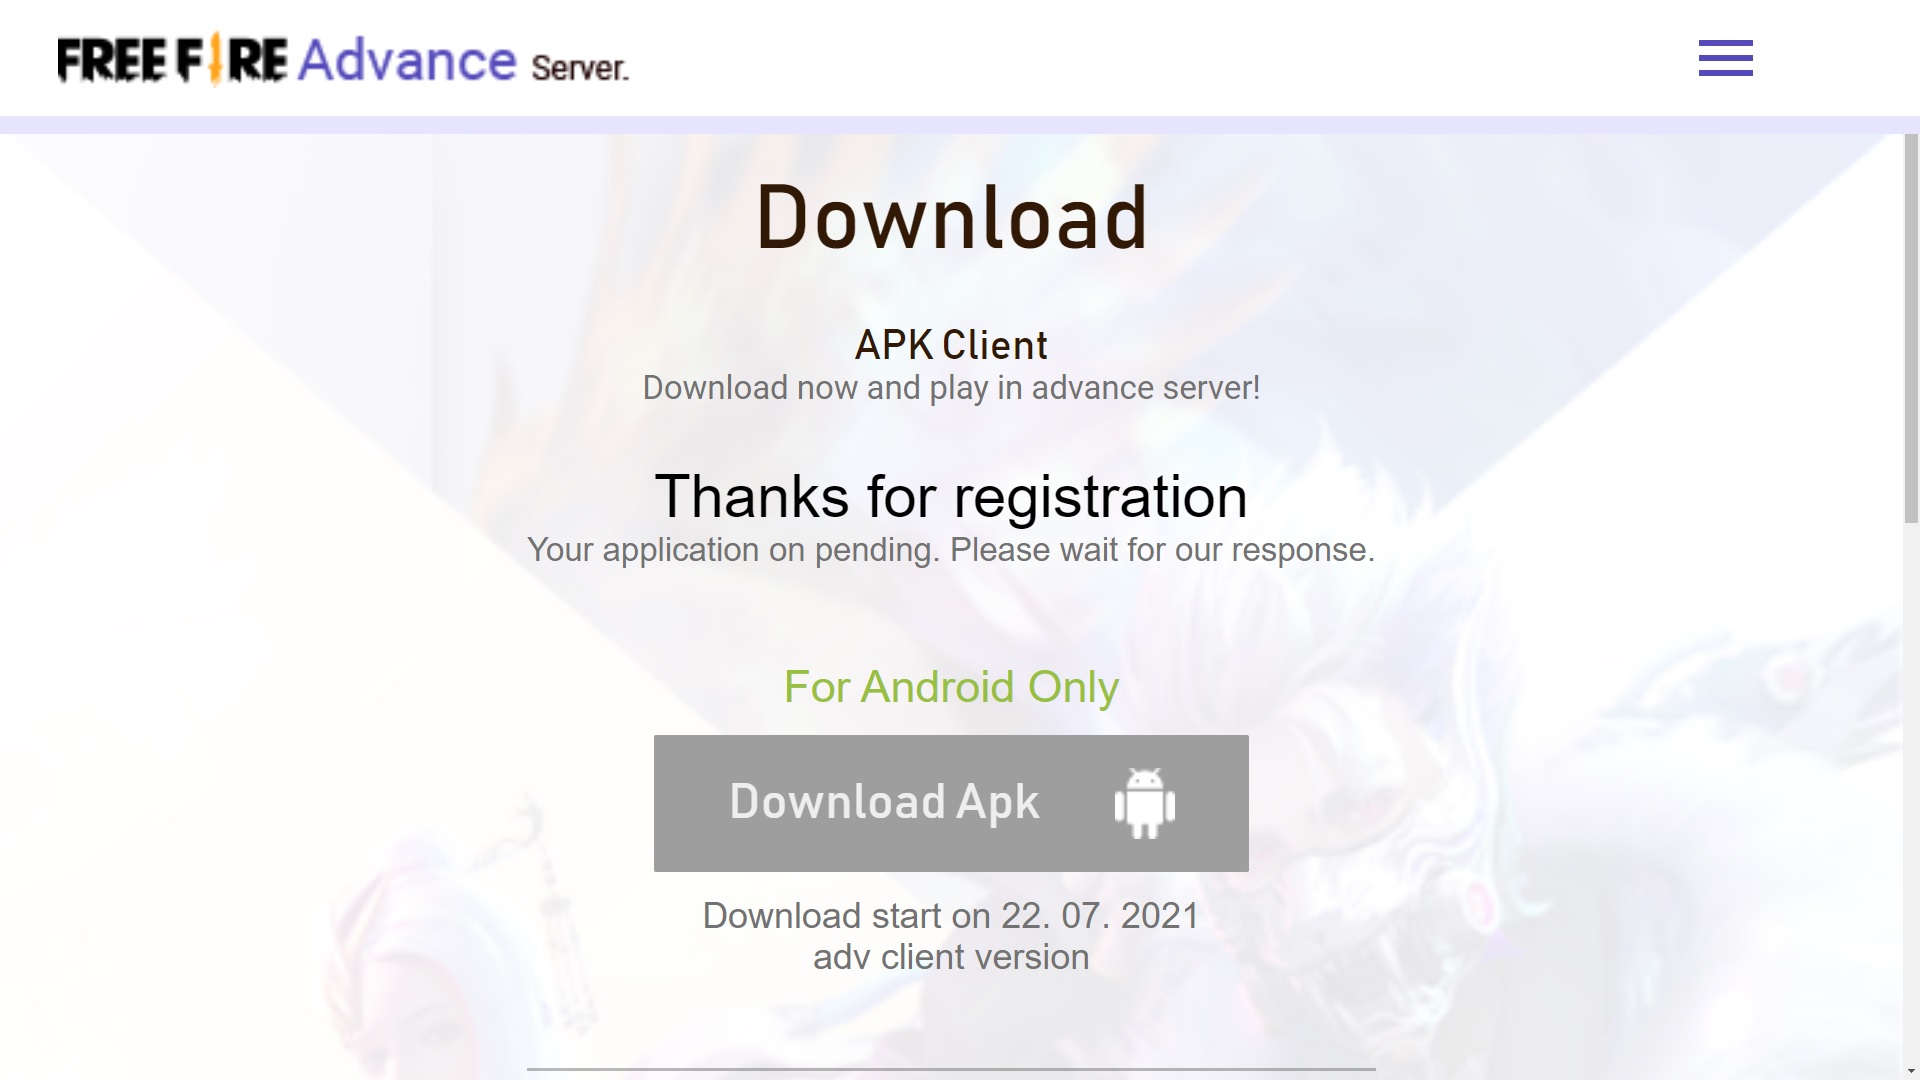Click the "Your application on pending" message
1920x1080 pixels.
pos(951,550)
